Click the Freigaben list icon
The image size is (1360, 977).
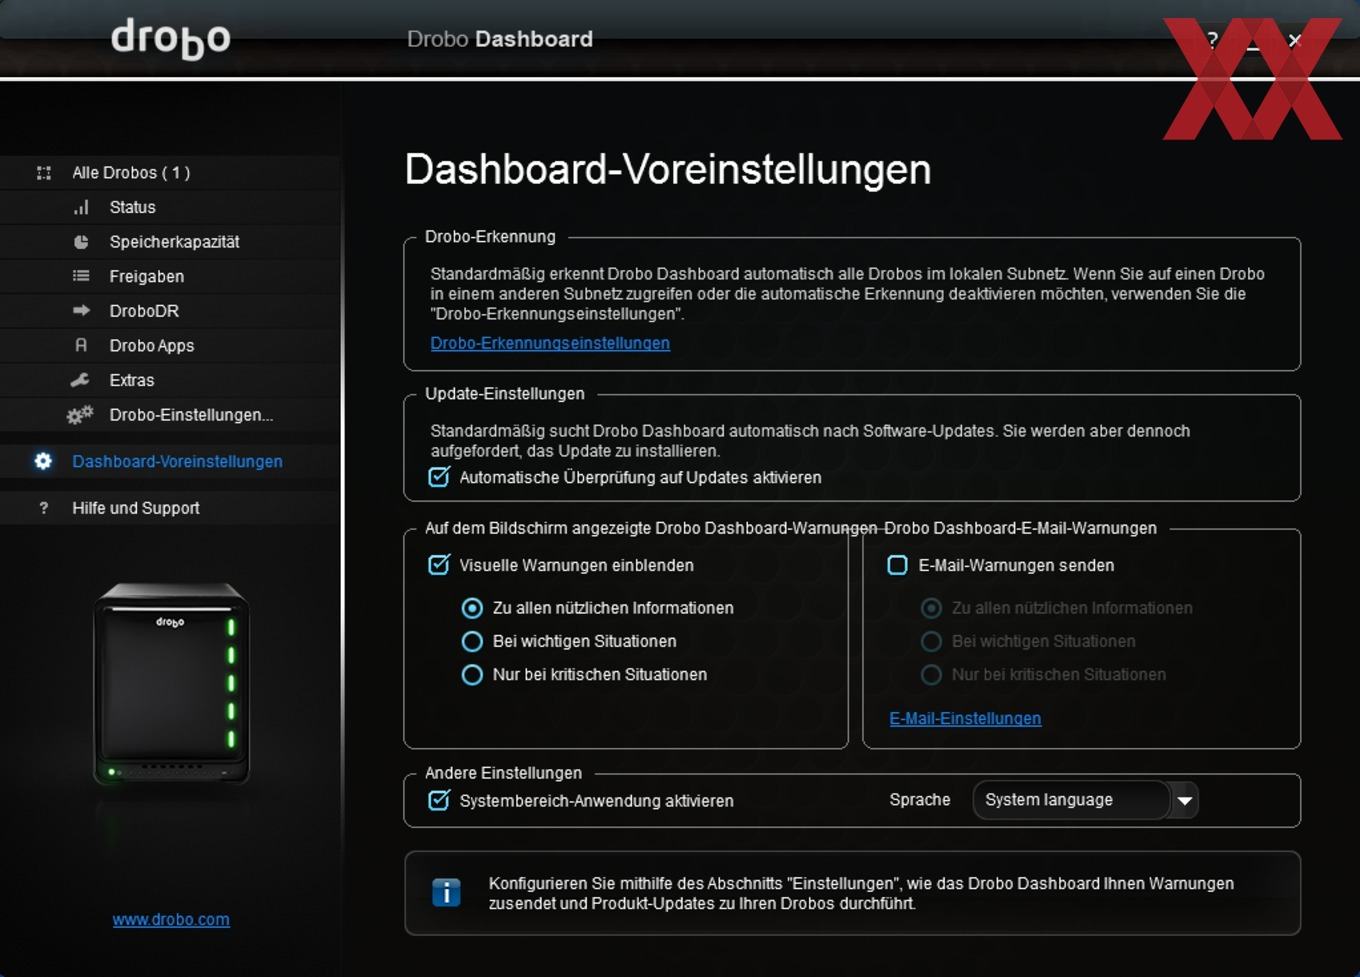81,276
